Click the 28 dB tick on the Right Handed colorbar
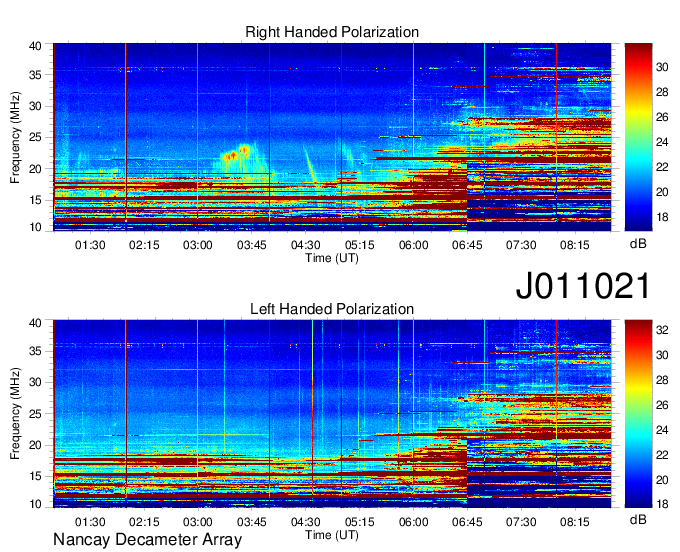This screenshot has width=680, height=552. tap(662, 92)
